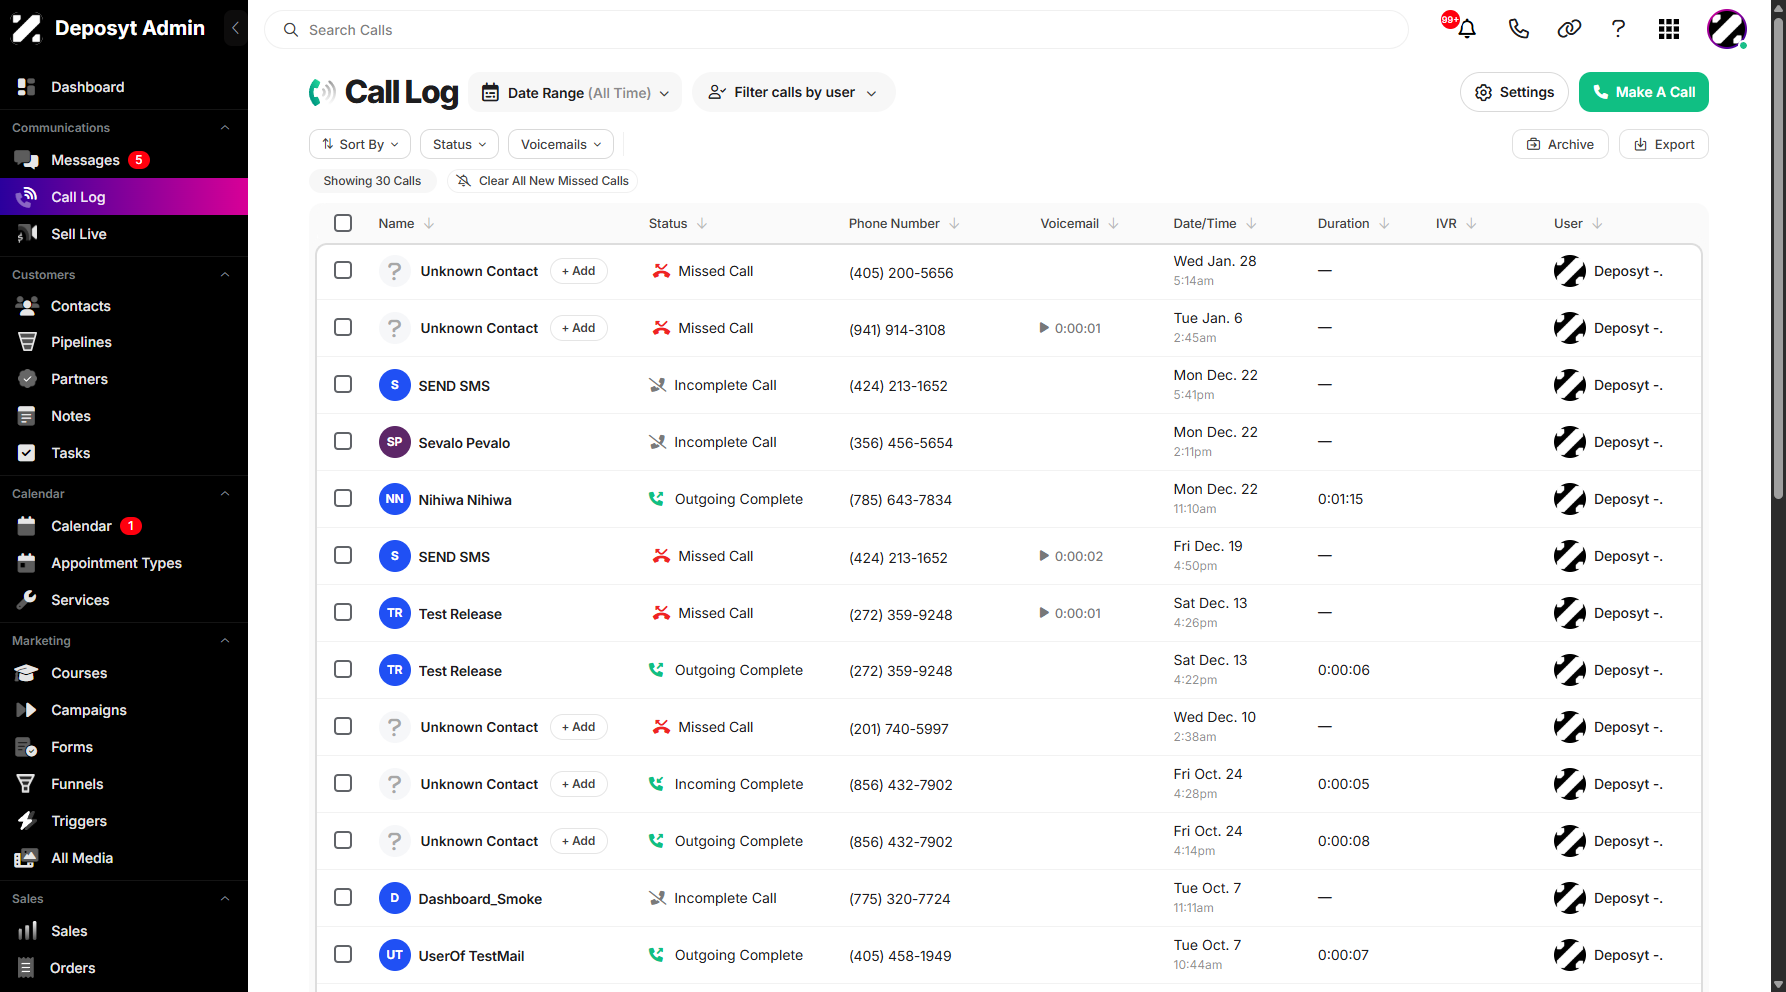Image resolution: width=1786 pixels, height=992 pixels.
Task: Play the 0:00:02 voicemail from SEND SMS
Action: point(1044,556)
